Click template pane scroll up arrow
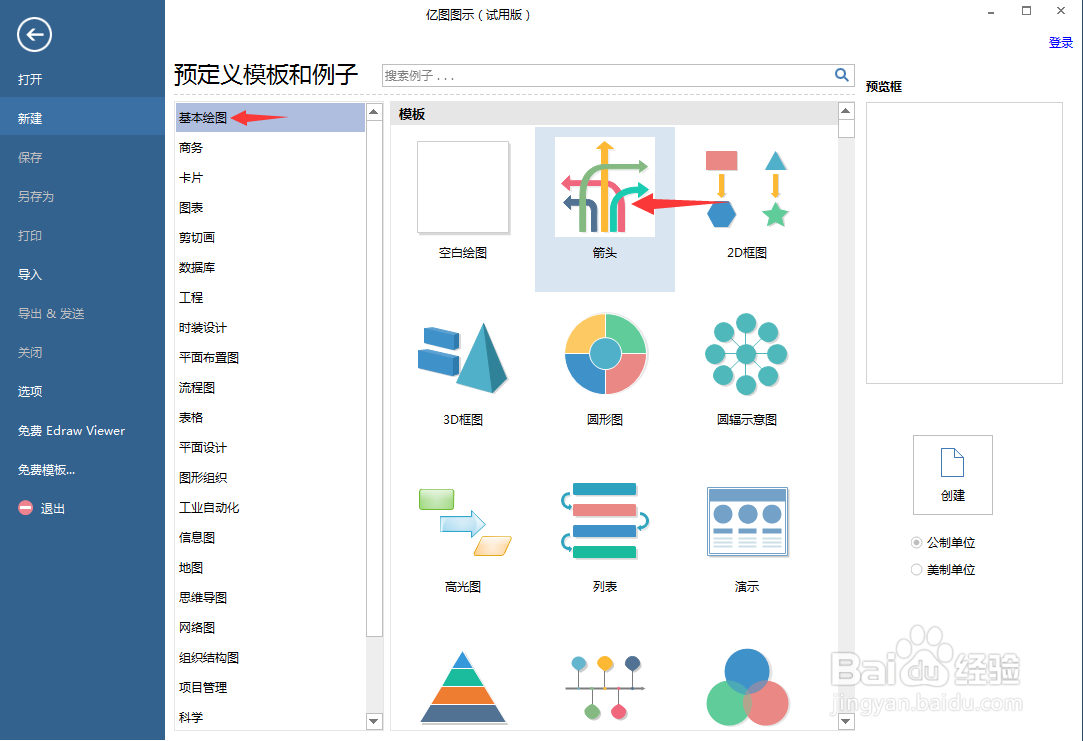This screenshot has width=1083, height=741. [846, 111]
